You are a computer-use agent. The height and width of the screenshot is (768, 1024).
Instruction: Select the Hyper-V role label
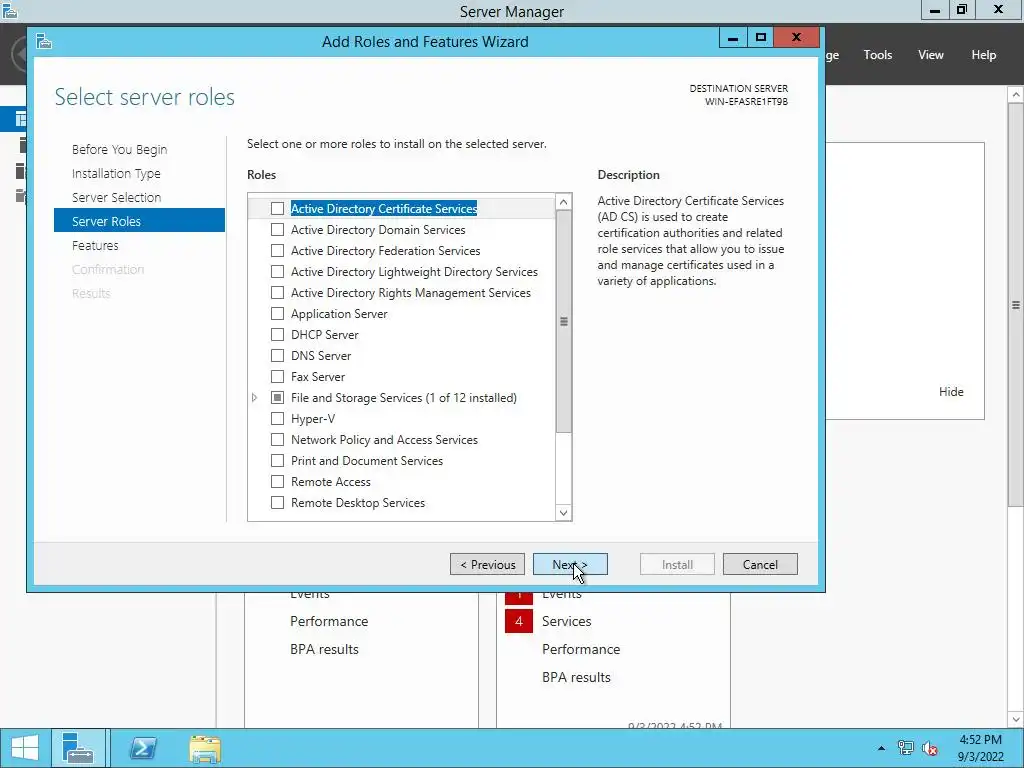(x=313, y=419)
